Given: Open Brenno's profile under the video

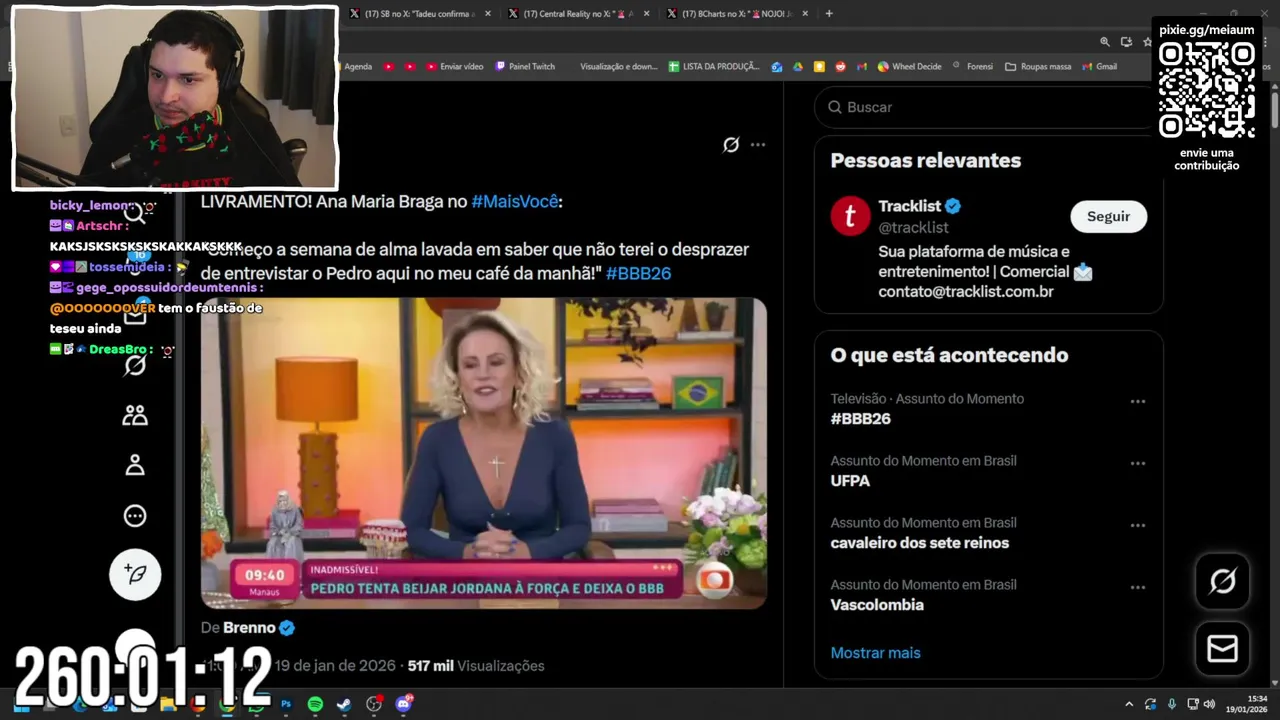Looking at the screenshot, I should point(249,628).
